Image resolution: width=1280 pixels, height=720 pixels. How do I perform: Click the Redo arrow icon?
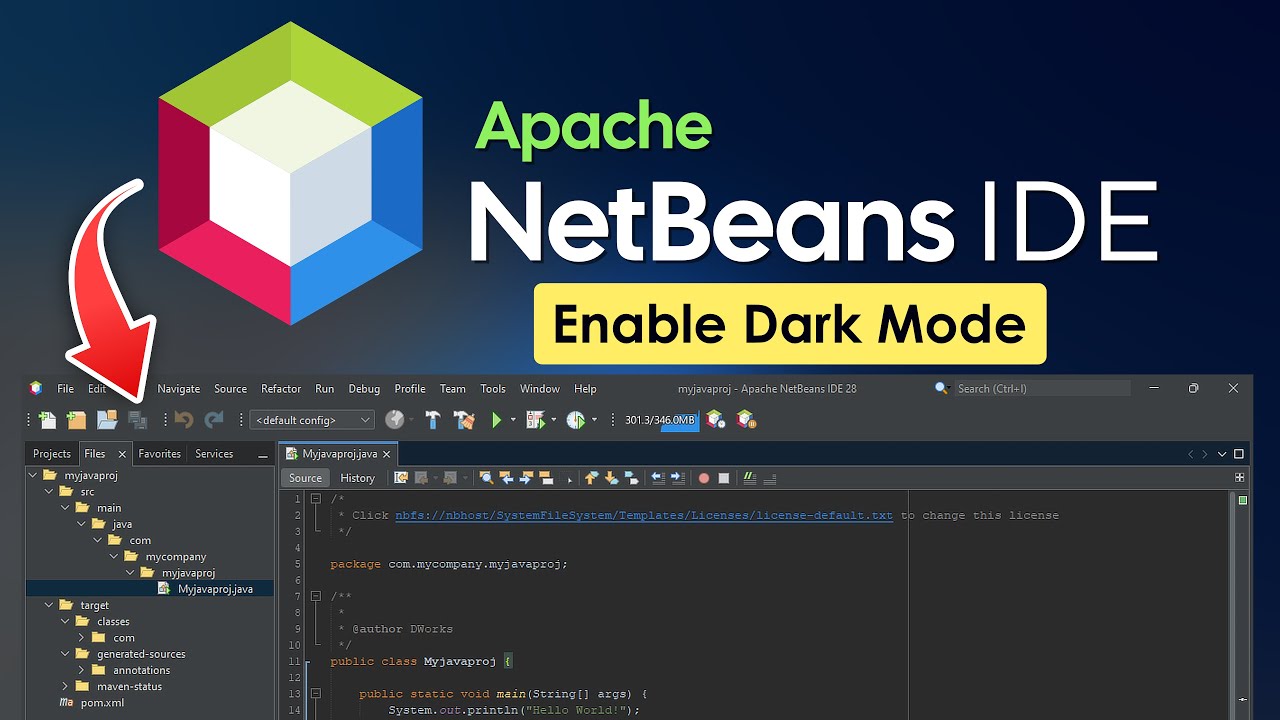tap(214, 420)
